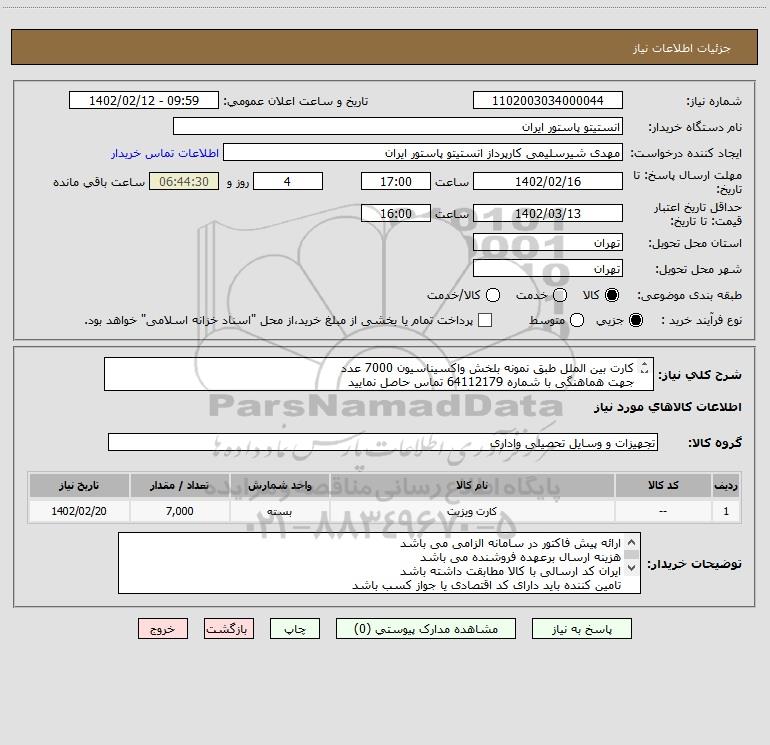Click the deadline time field 17:00

[x=396, y=181]
